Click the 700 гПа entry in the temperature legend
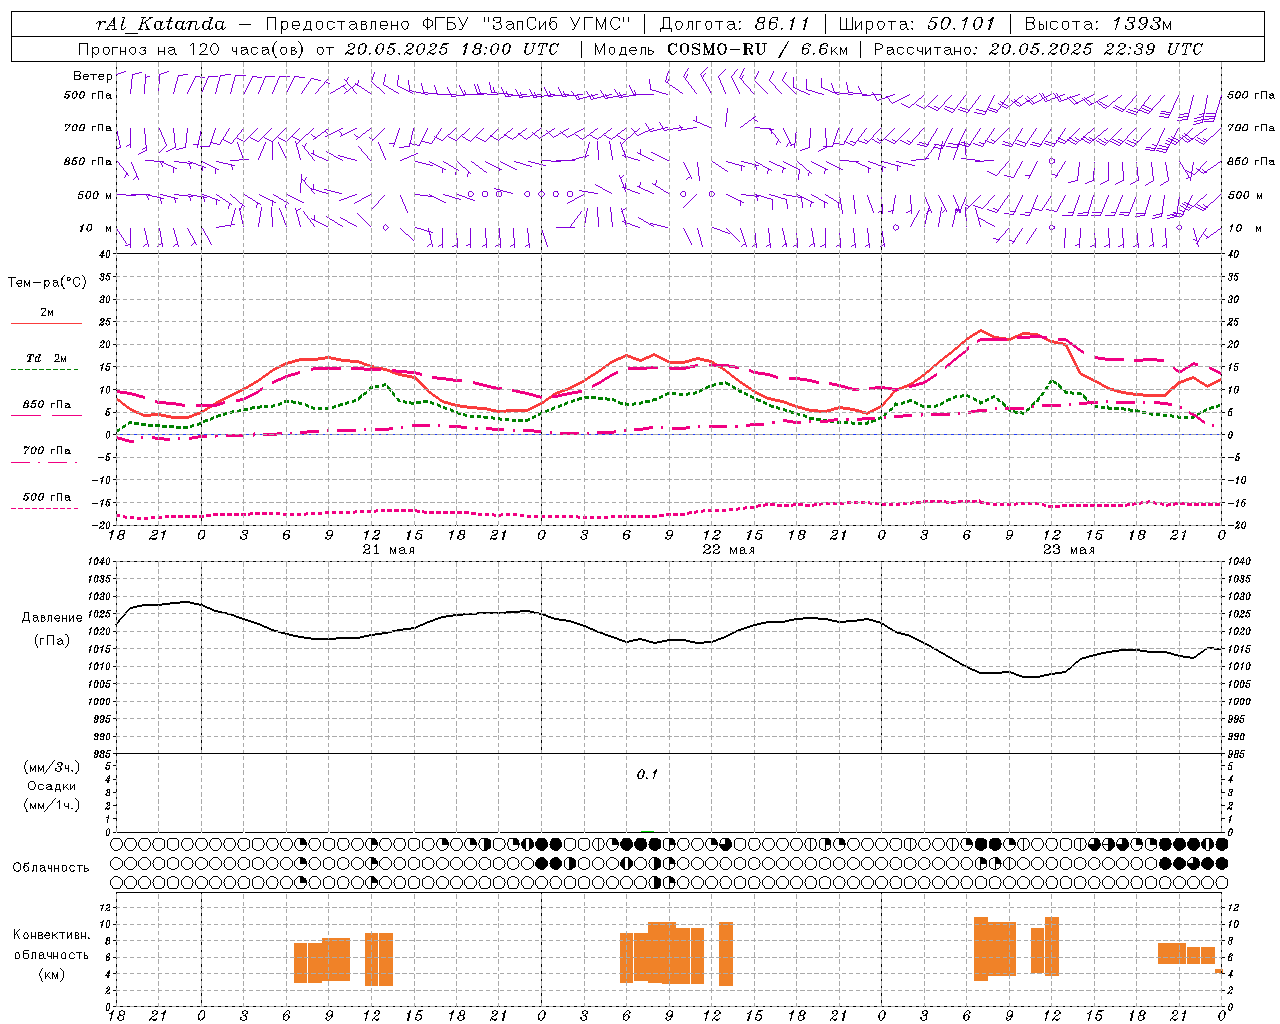 pos(46,450)
